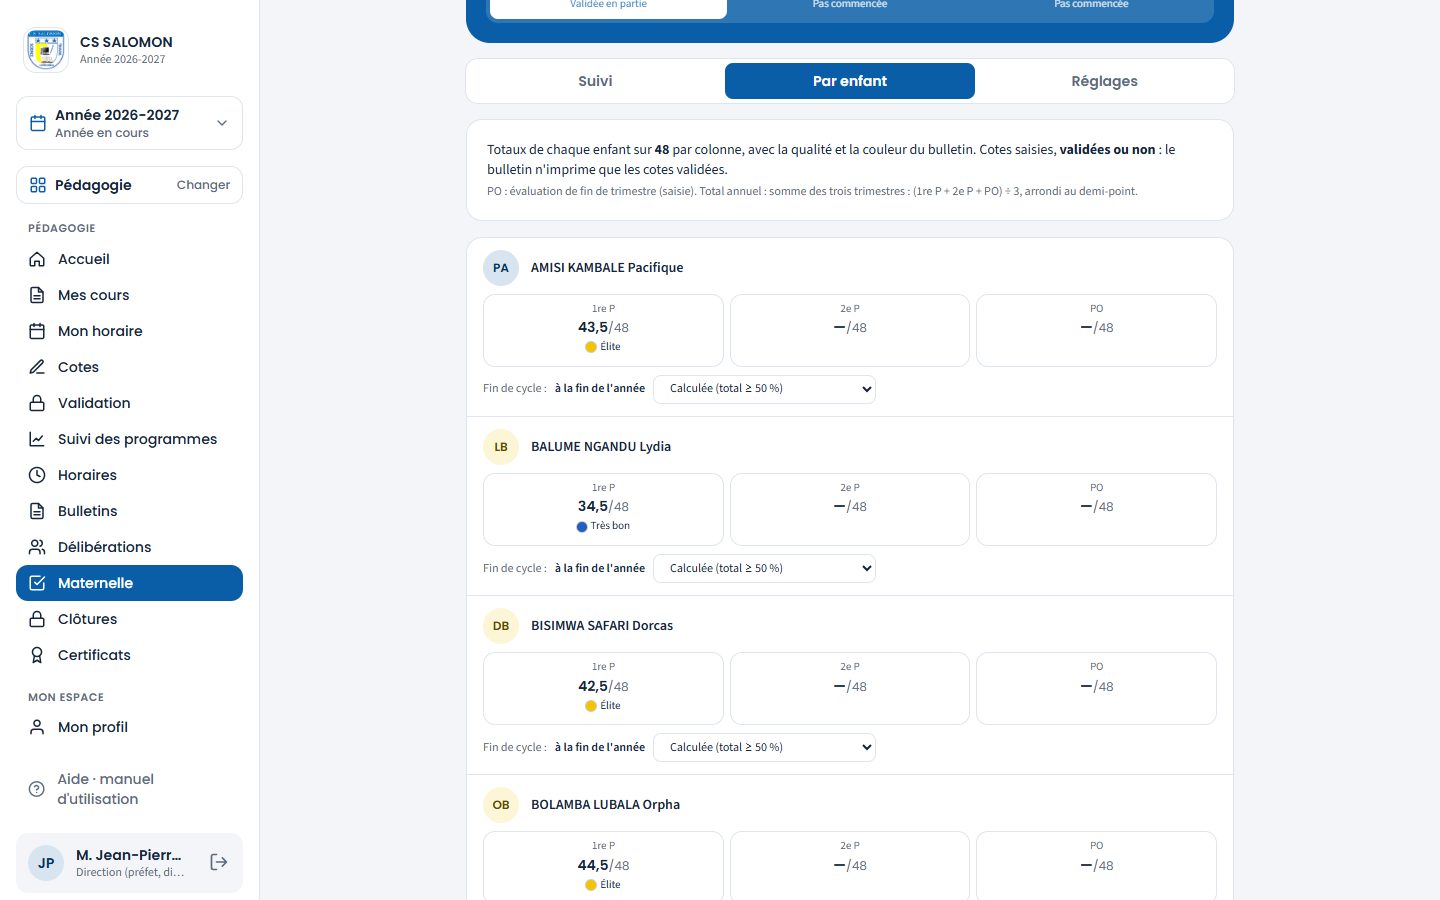Open Fin de cycle dropdown for BALUME NGANDU
The image size is (1440, 900).
(764, 568)
